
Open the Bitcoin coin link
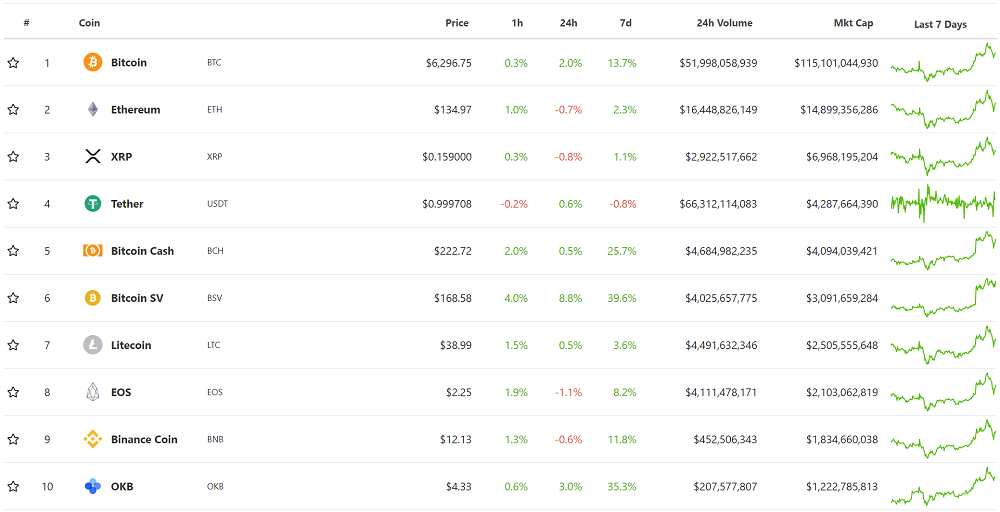129,62
